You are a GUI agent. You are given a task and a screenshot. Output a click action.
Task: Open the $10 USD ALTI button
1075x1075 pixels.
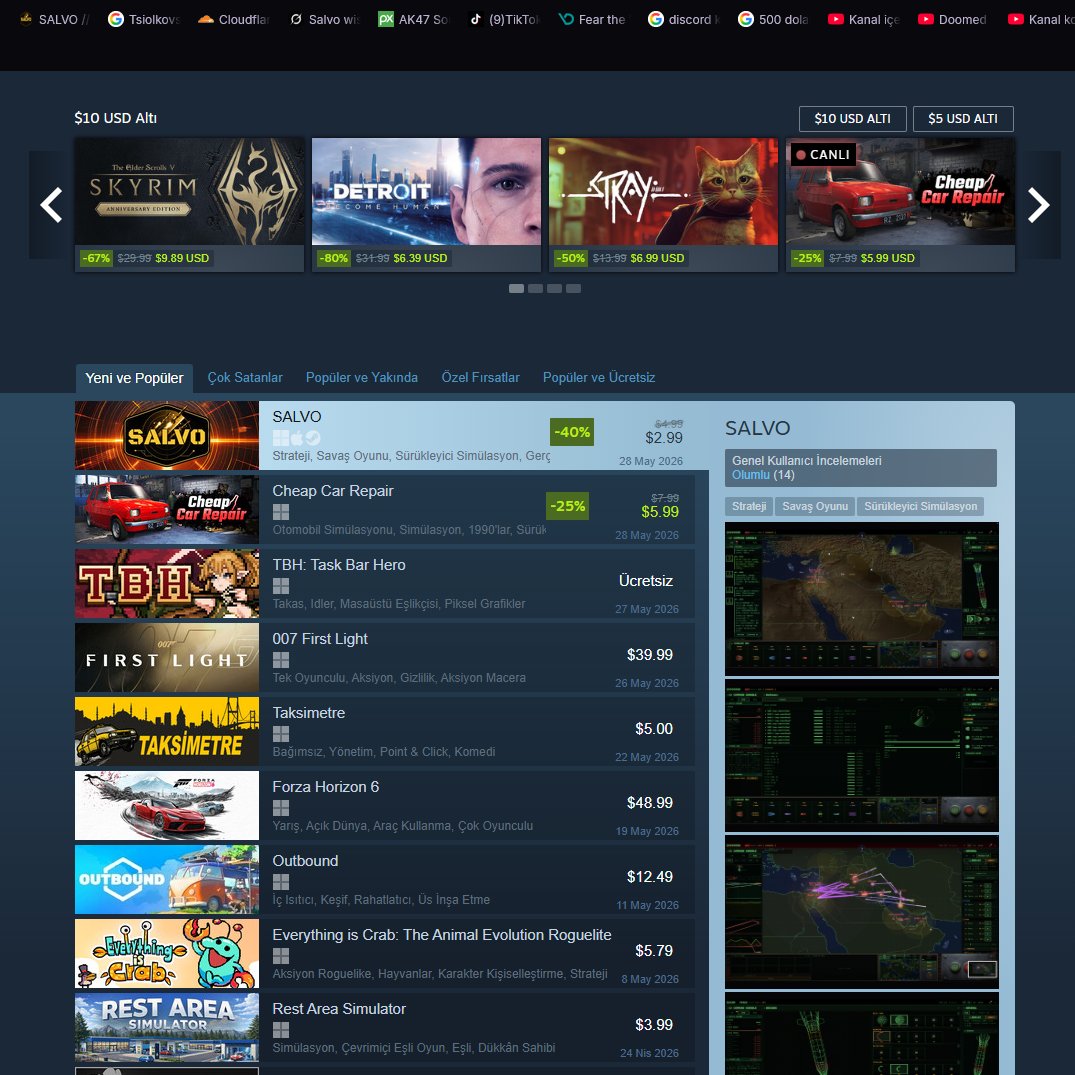pyautogui.click(x=852, y=119)
